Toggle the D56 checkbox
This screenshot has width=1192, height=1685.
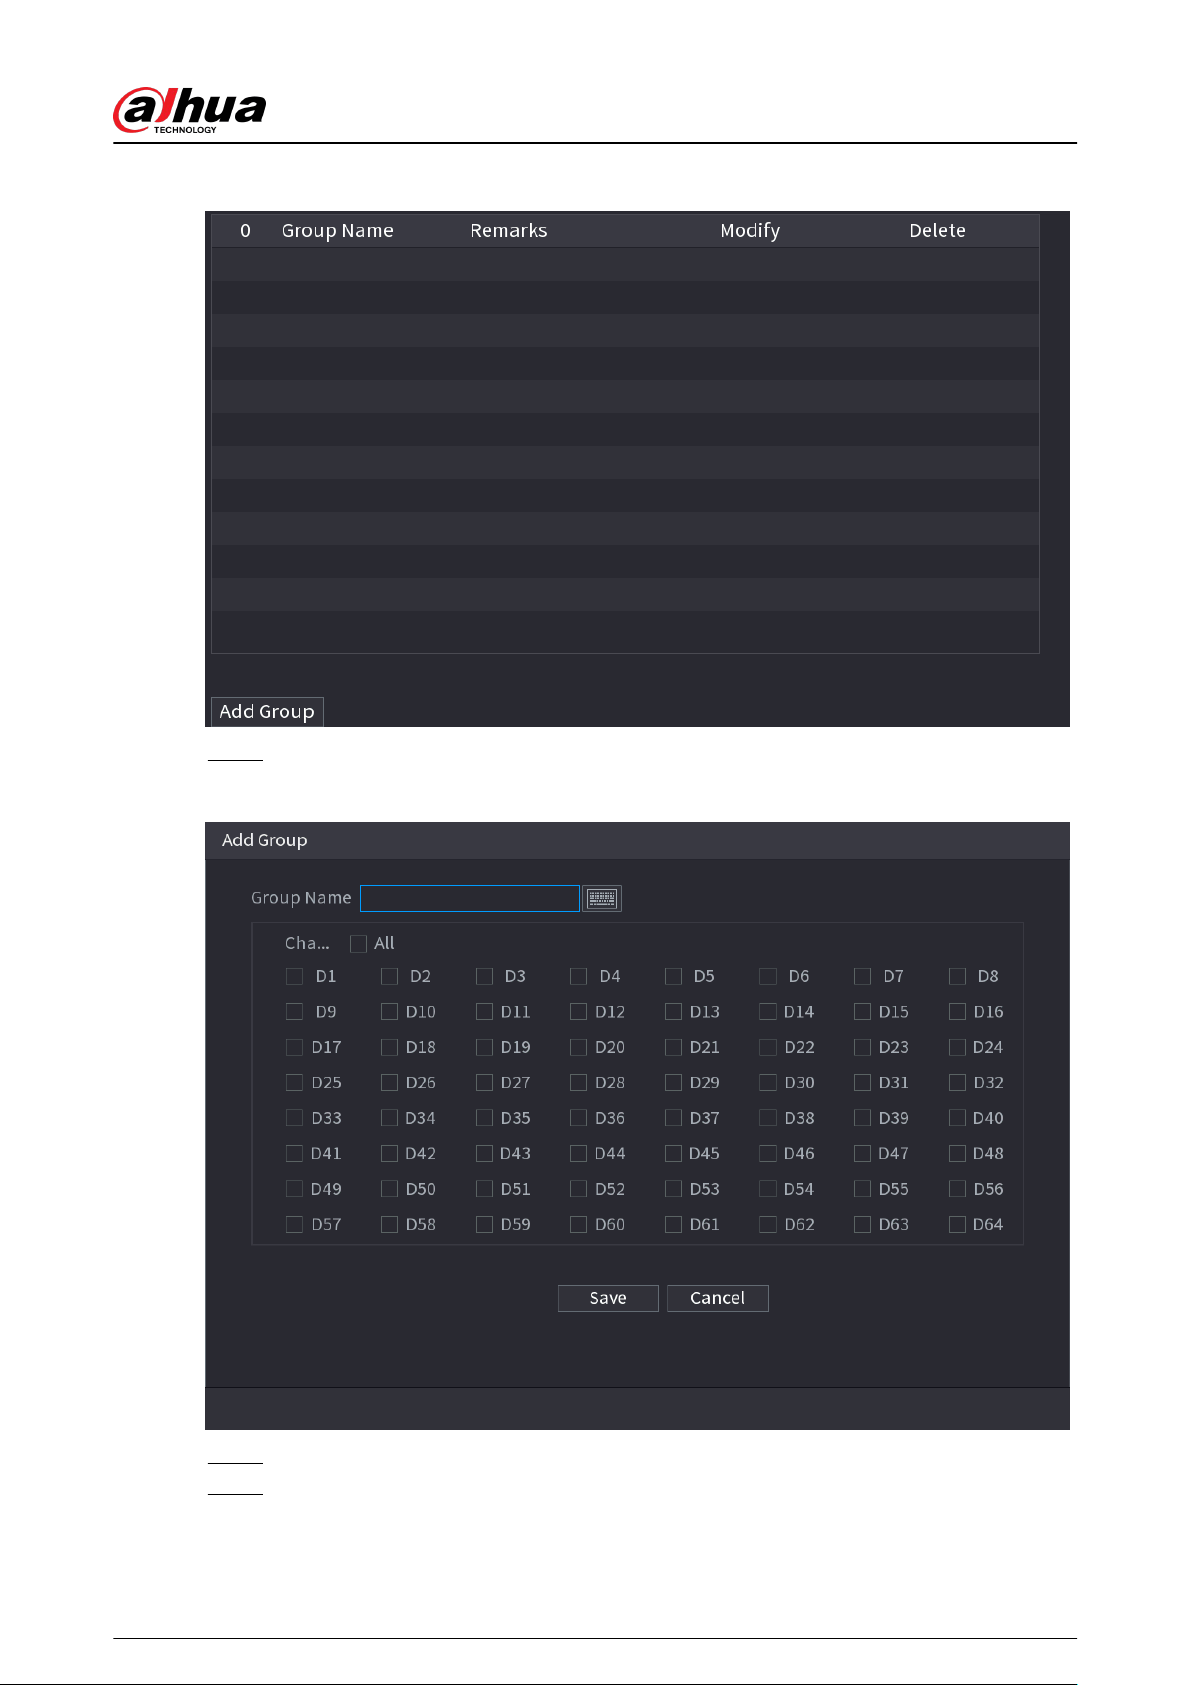click(x=957, y=1189)
